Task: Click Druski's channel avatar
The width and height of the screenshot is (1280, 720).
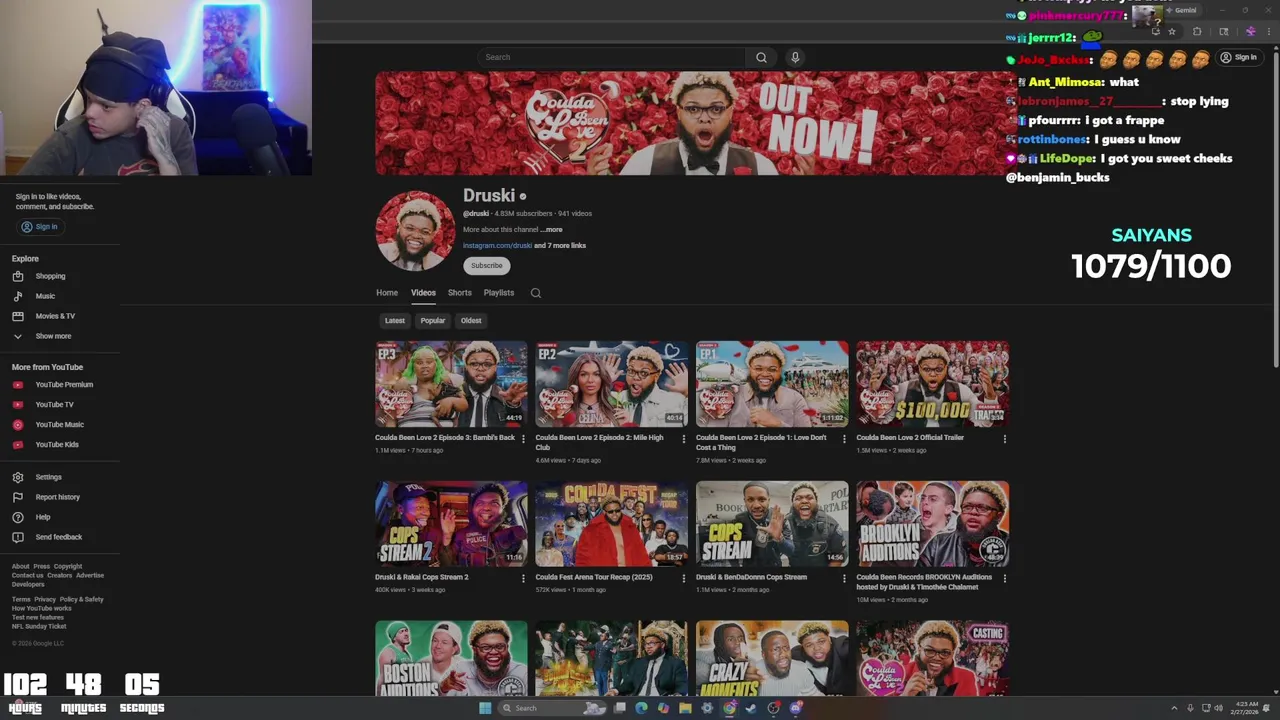Action: coord(415,231)
